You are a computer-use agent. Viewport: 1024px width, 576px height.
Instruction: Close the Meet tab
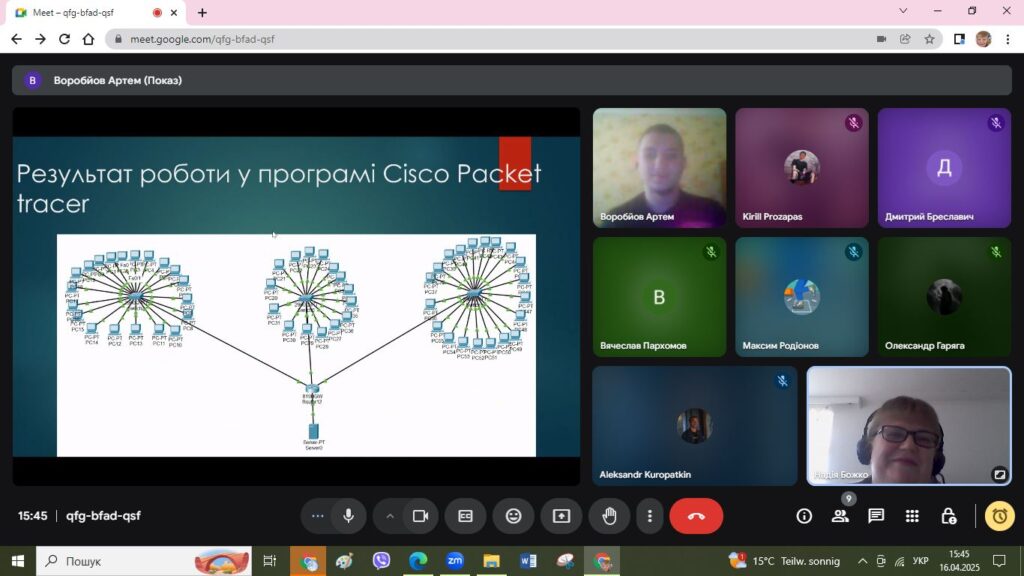click(174, 12)
